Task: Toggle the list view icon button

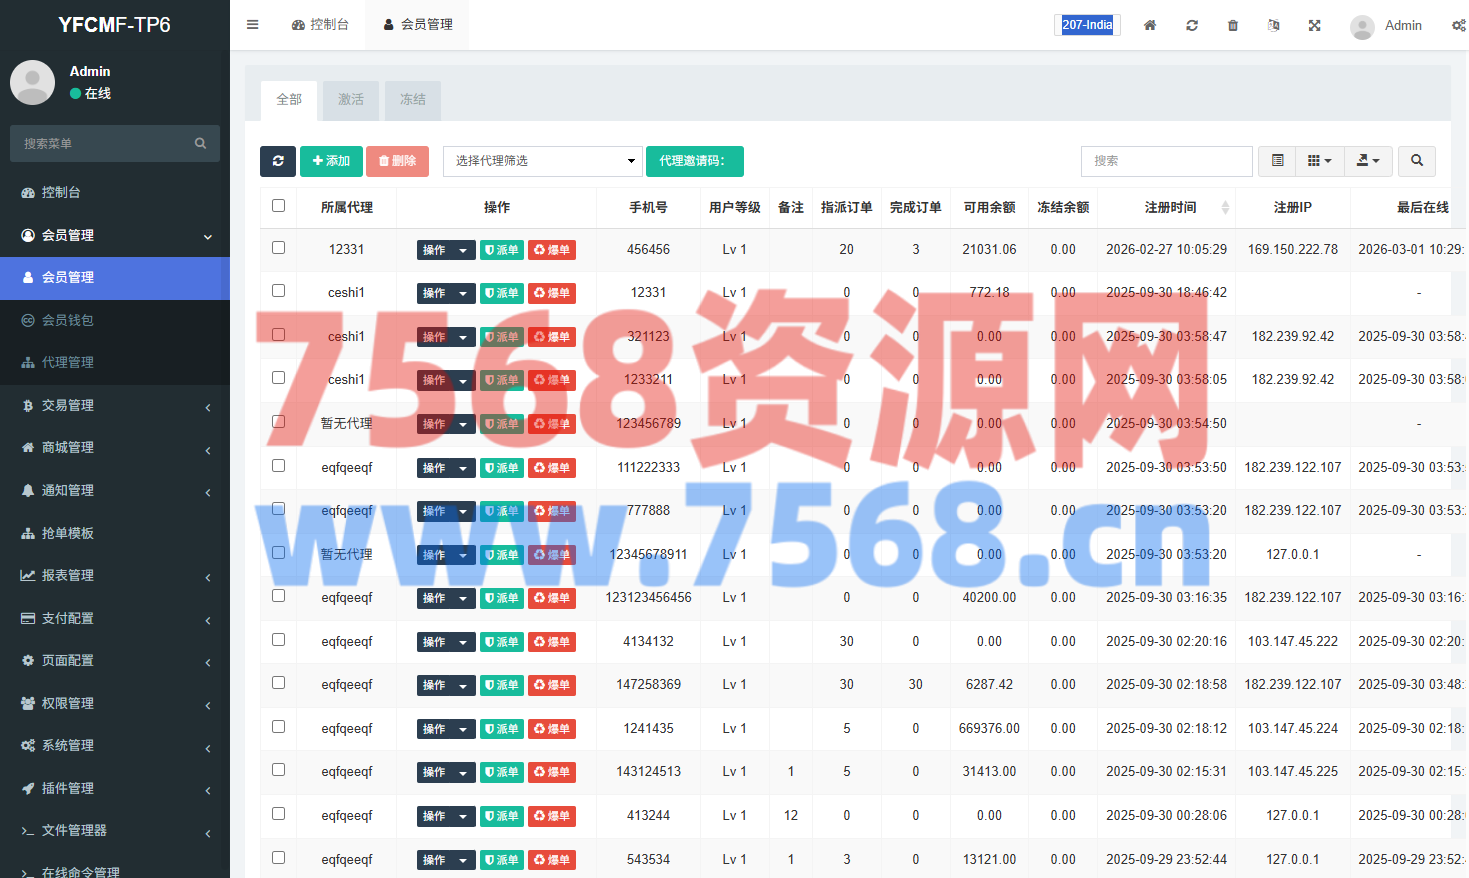Action: coord(1277,161)
